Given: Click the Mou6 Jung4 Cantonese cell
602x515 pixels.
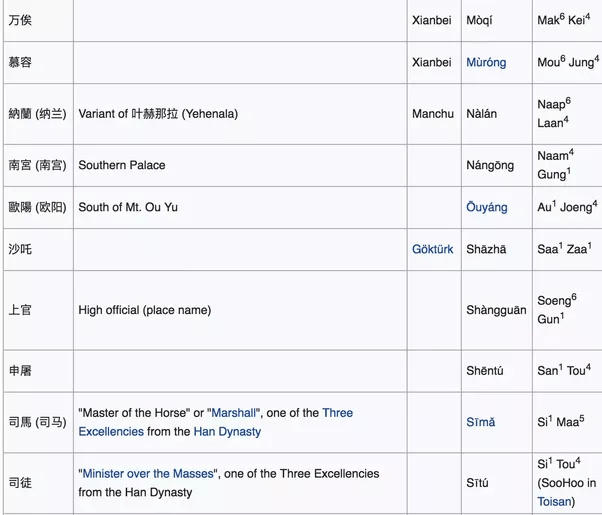Looking at the screenshot, I should (x=567, y=63).
